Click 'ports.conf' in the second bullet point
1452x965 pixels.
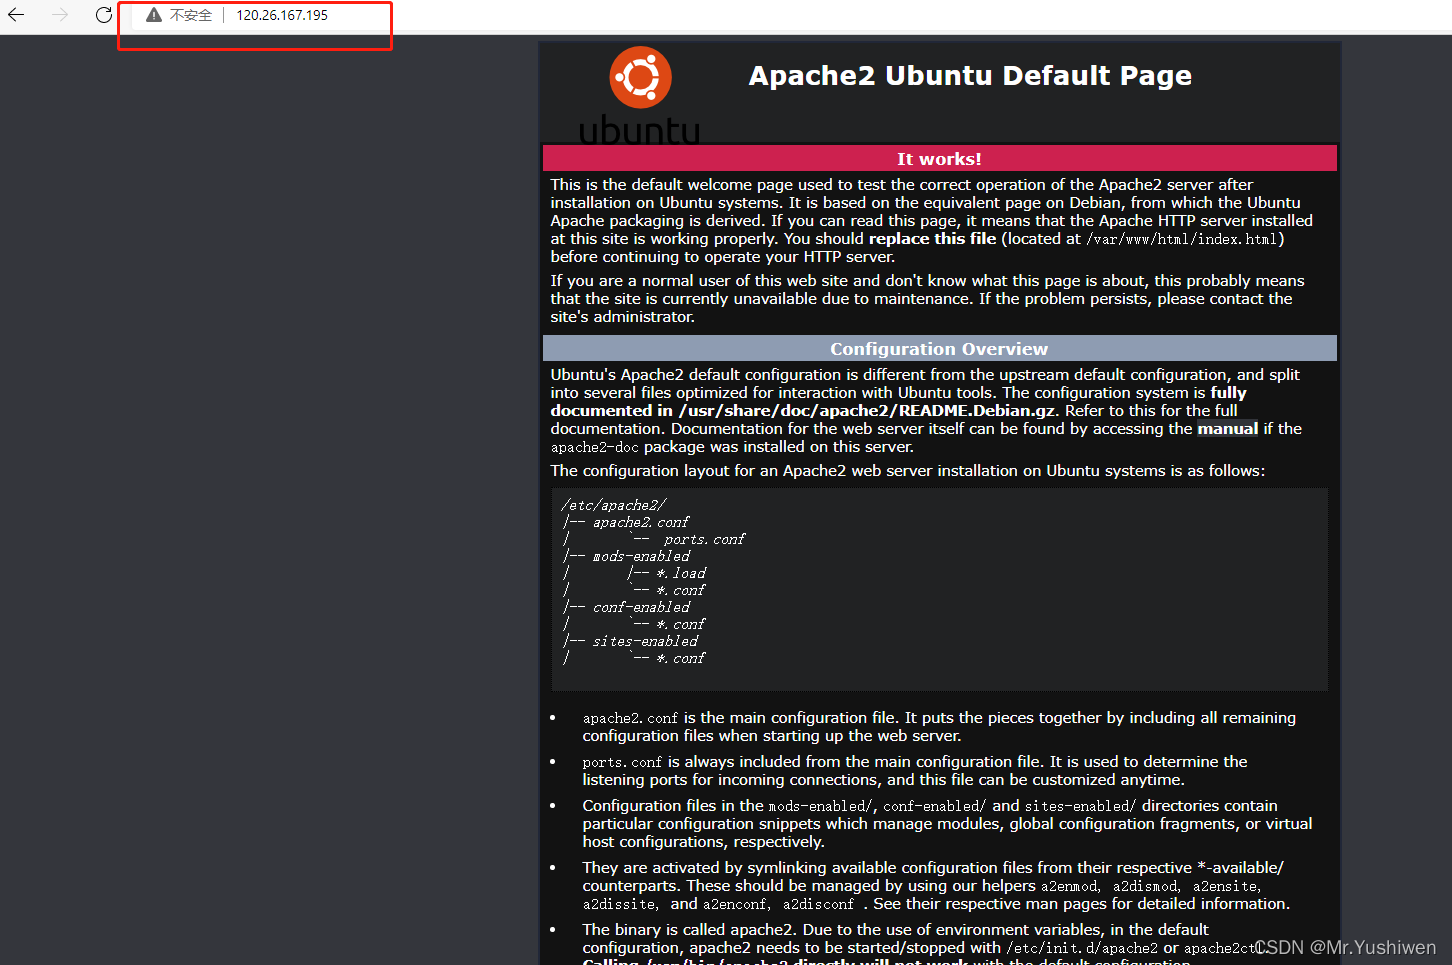tap(622, 762)
